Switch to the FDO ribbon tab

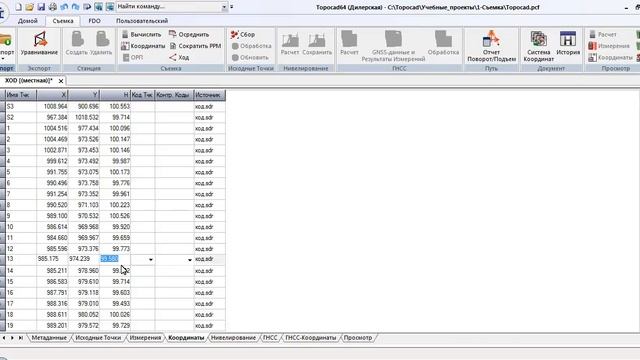coord(94,21)
